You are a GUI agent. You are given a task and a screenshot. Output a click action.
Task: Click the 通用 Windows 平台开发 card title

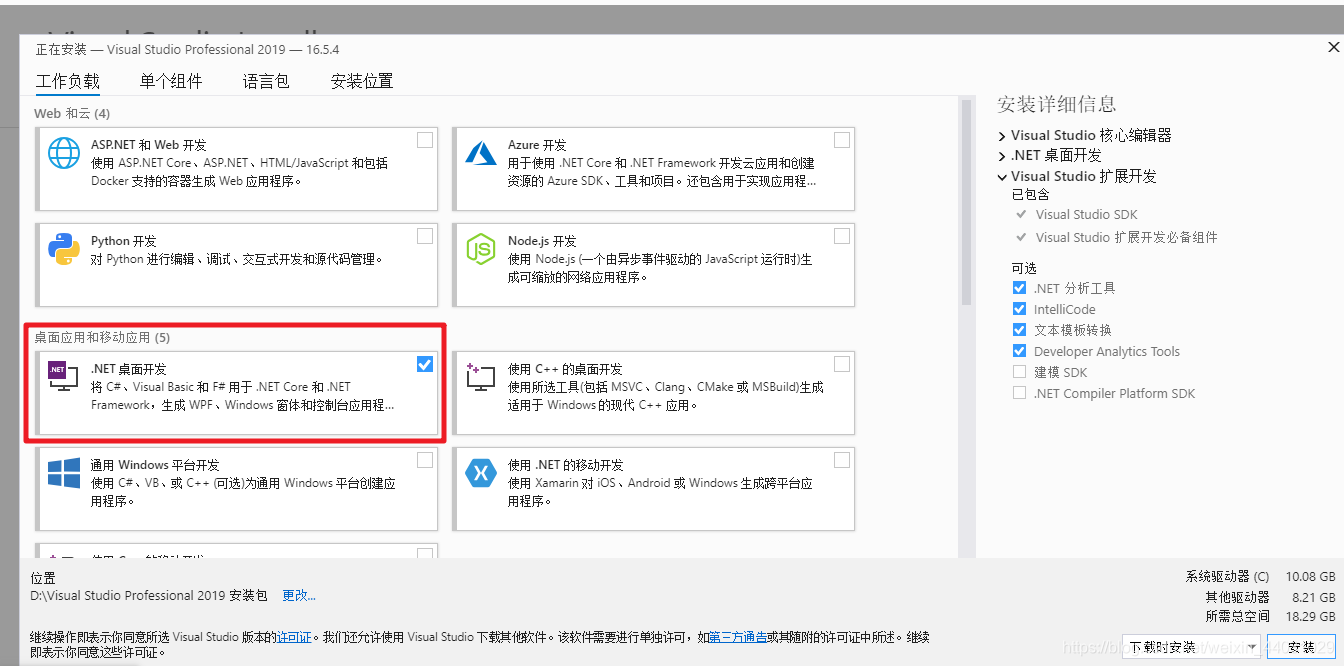point(155,465)
